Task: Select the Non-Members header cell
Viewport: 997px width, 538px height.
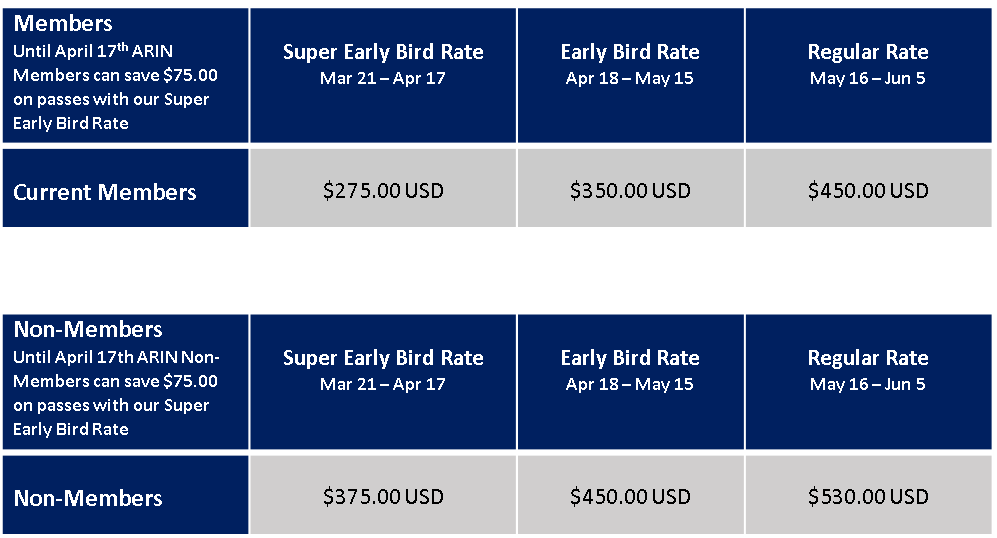Action: tap(125, 382)
